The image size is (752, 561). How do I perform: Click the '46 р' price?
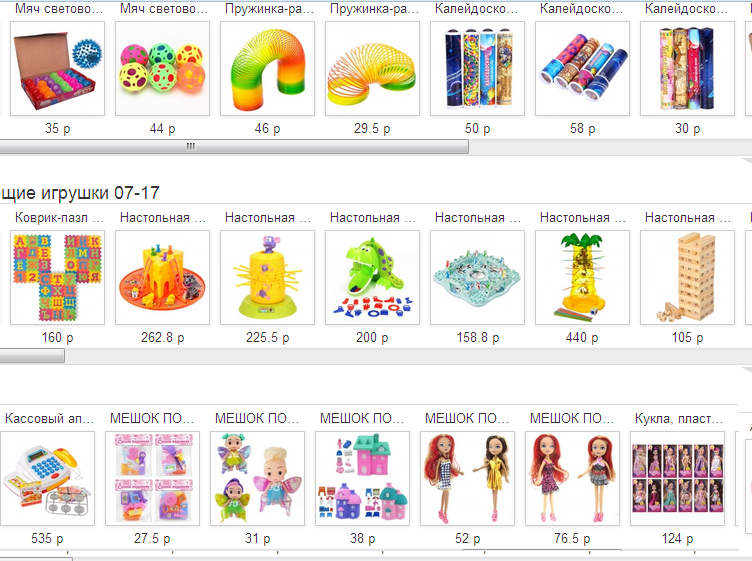coord(268,129)
